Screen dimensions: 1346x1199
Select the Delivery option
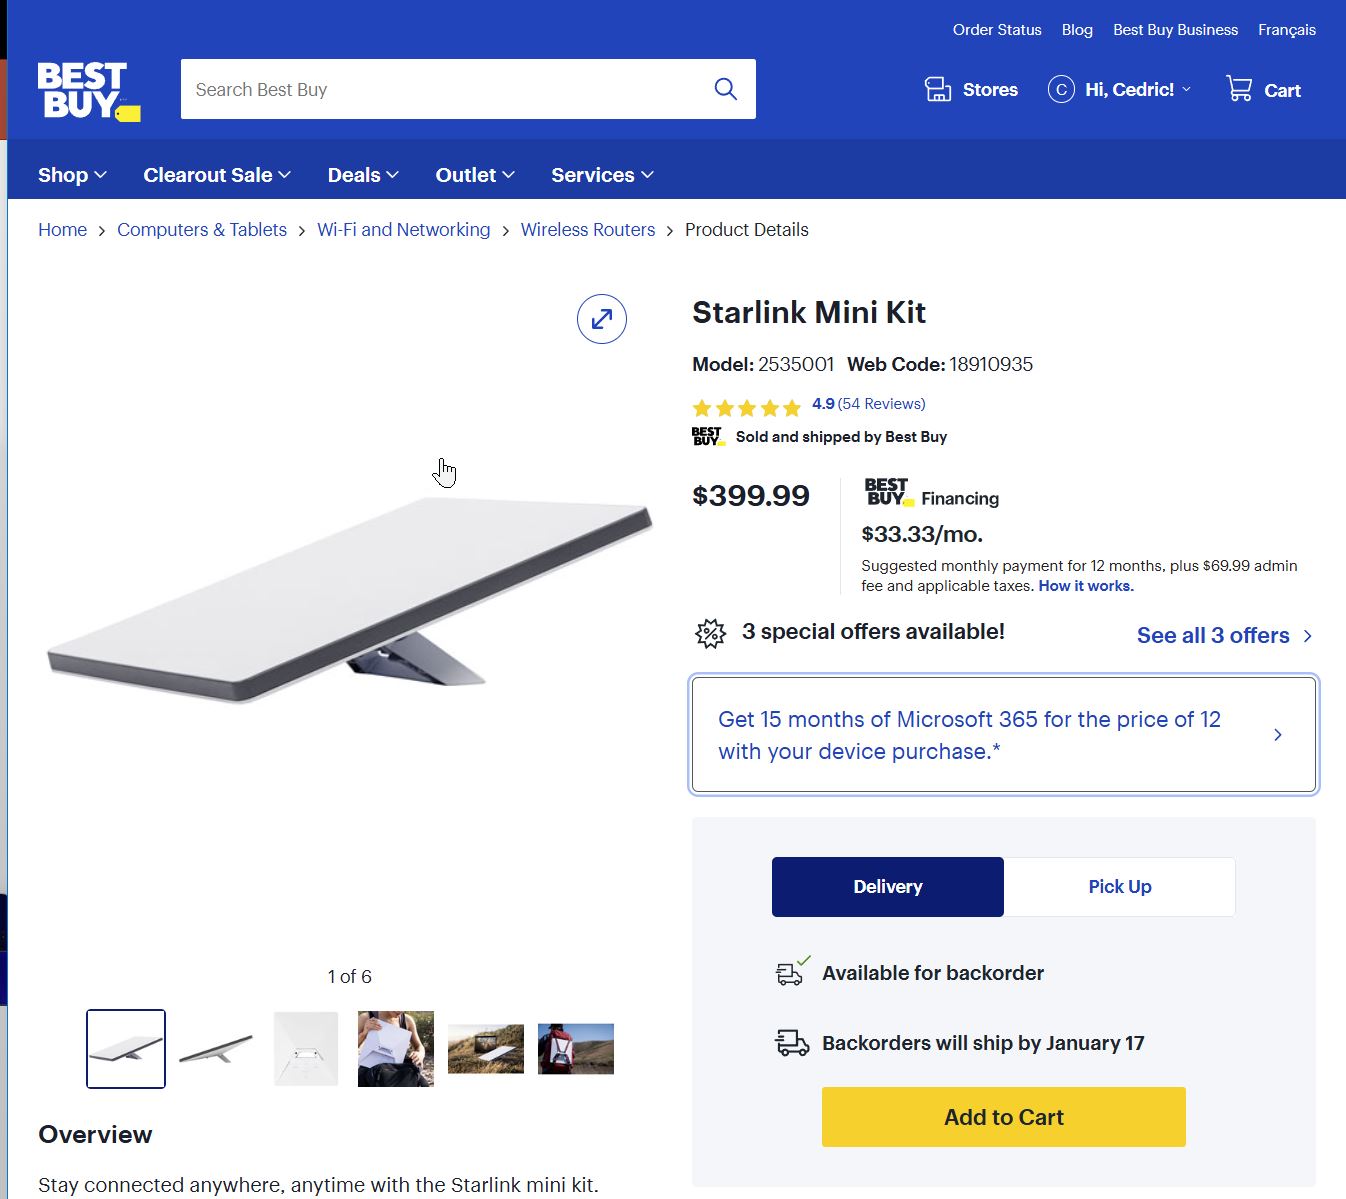click(x=887, y=887)
